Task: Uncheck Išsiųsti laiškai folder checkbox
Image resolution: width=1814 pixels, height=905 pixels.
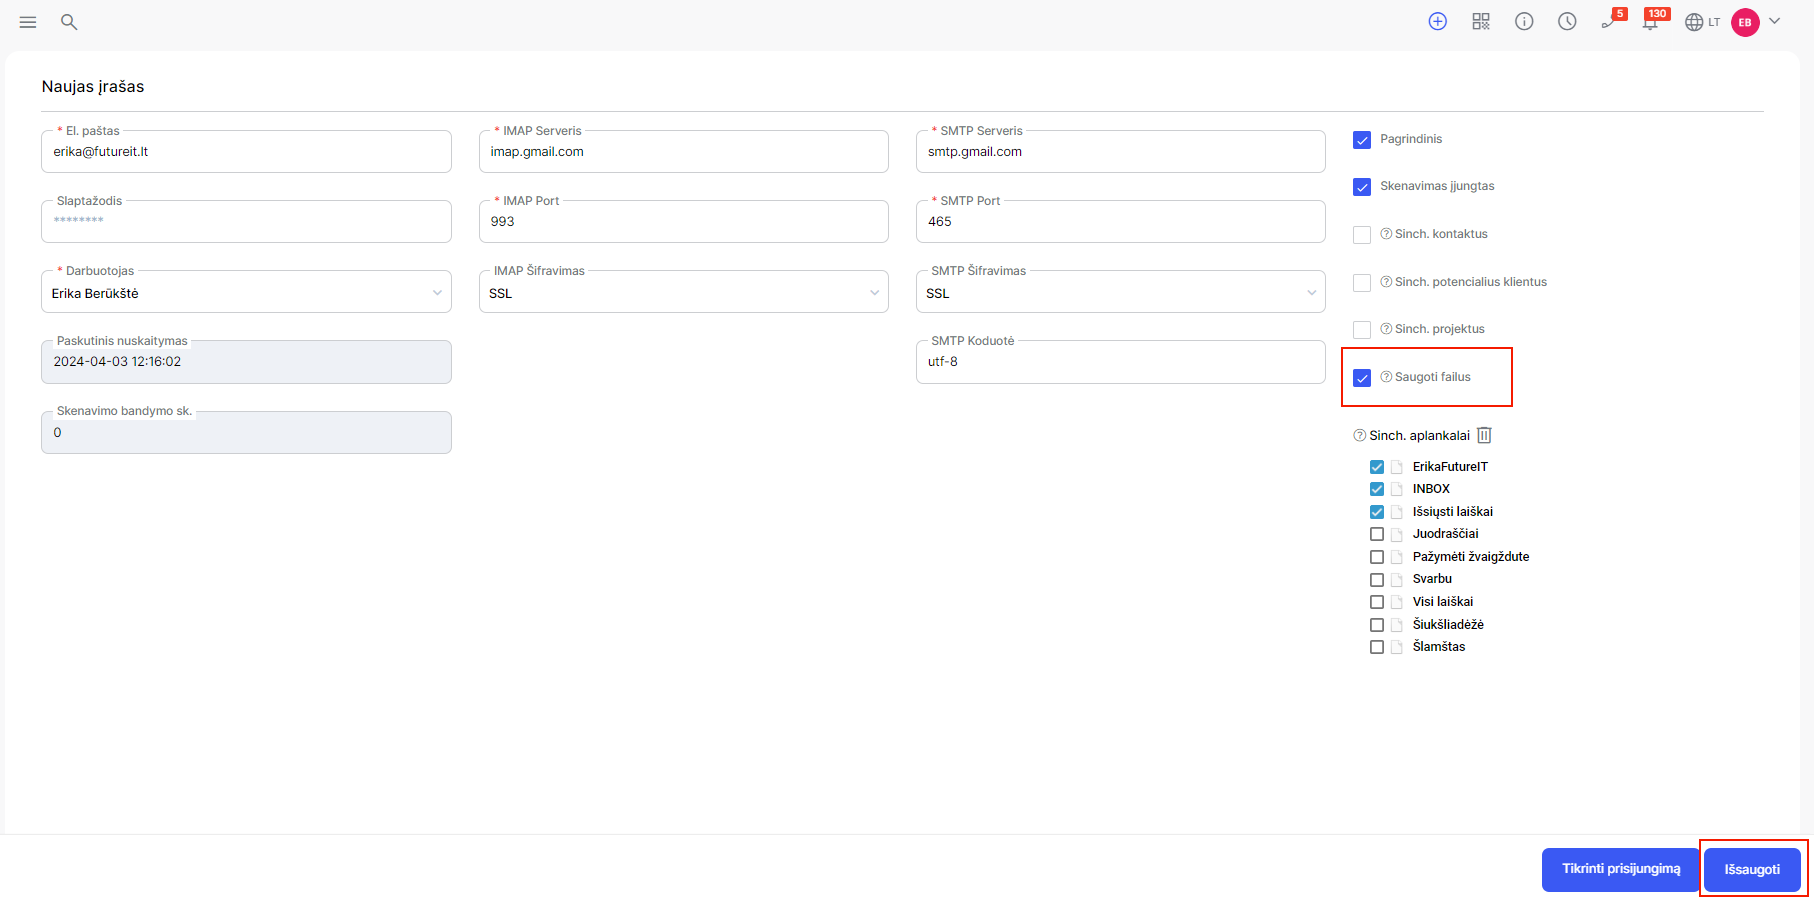Action: click(1377, 512)
